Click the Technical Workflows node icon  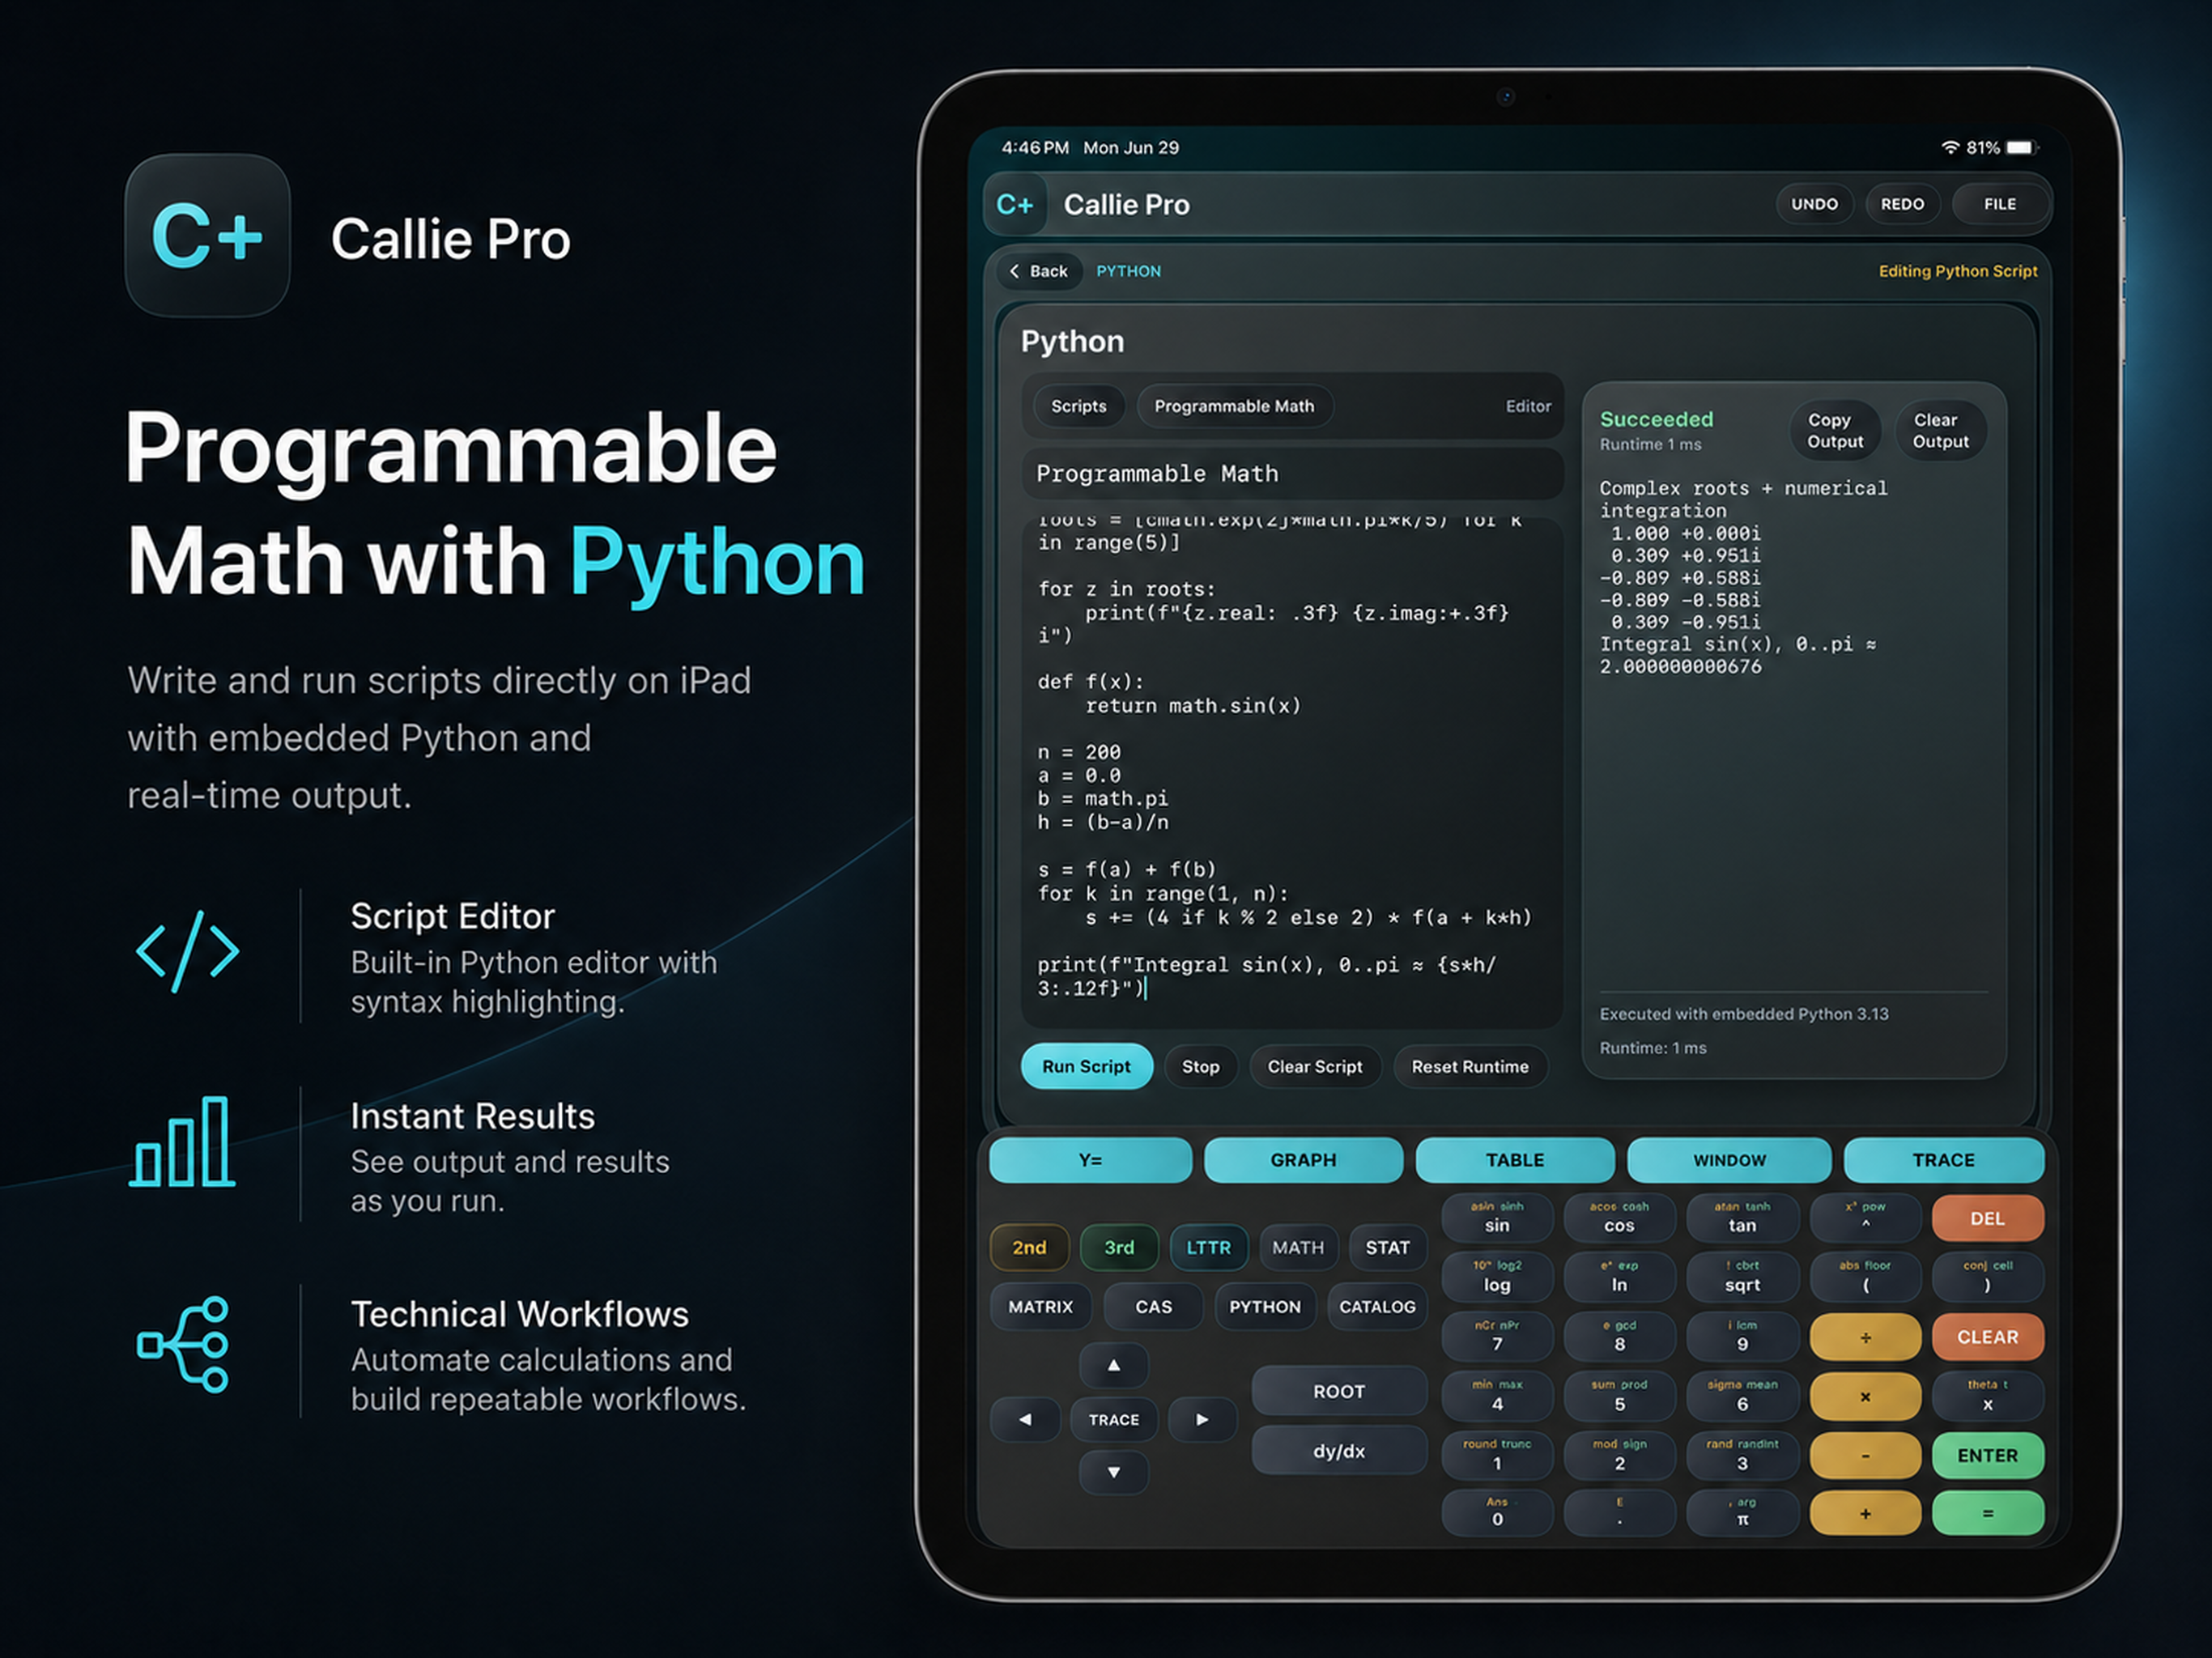(x=183, y=1345)
